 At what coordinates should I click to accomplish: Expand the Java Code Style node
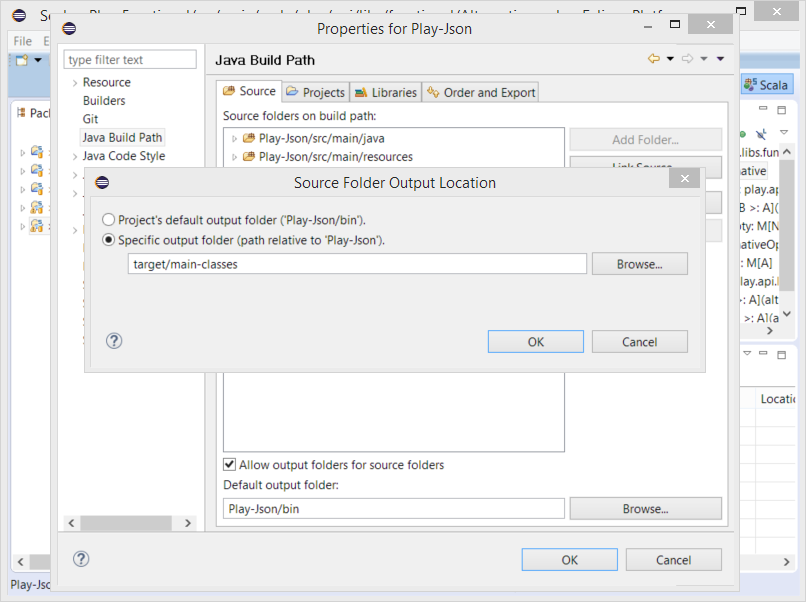click(75, 157)
